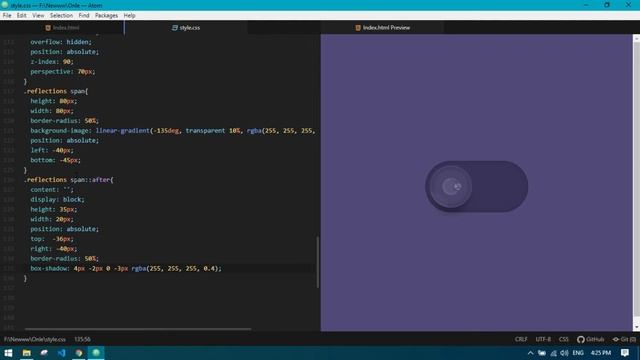Click the toggle knob in preview pane

451,187
